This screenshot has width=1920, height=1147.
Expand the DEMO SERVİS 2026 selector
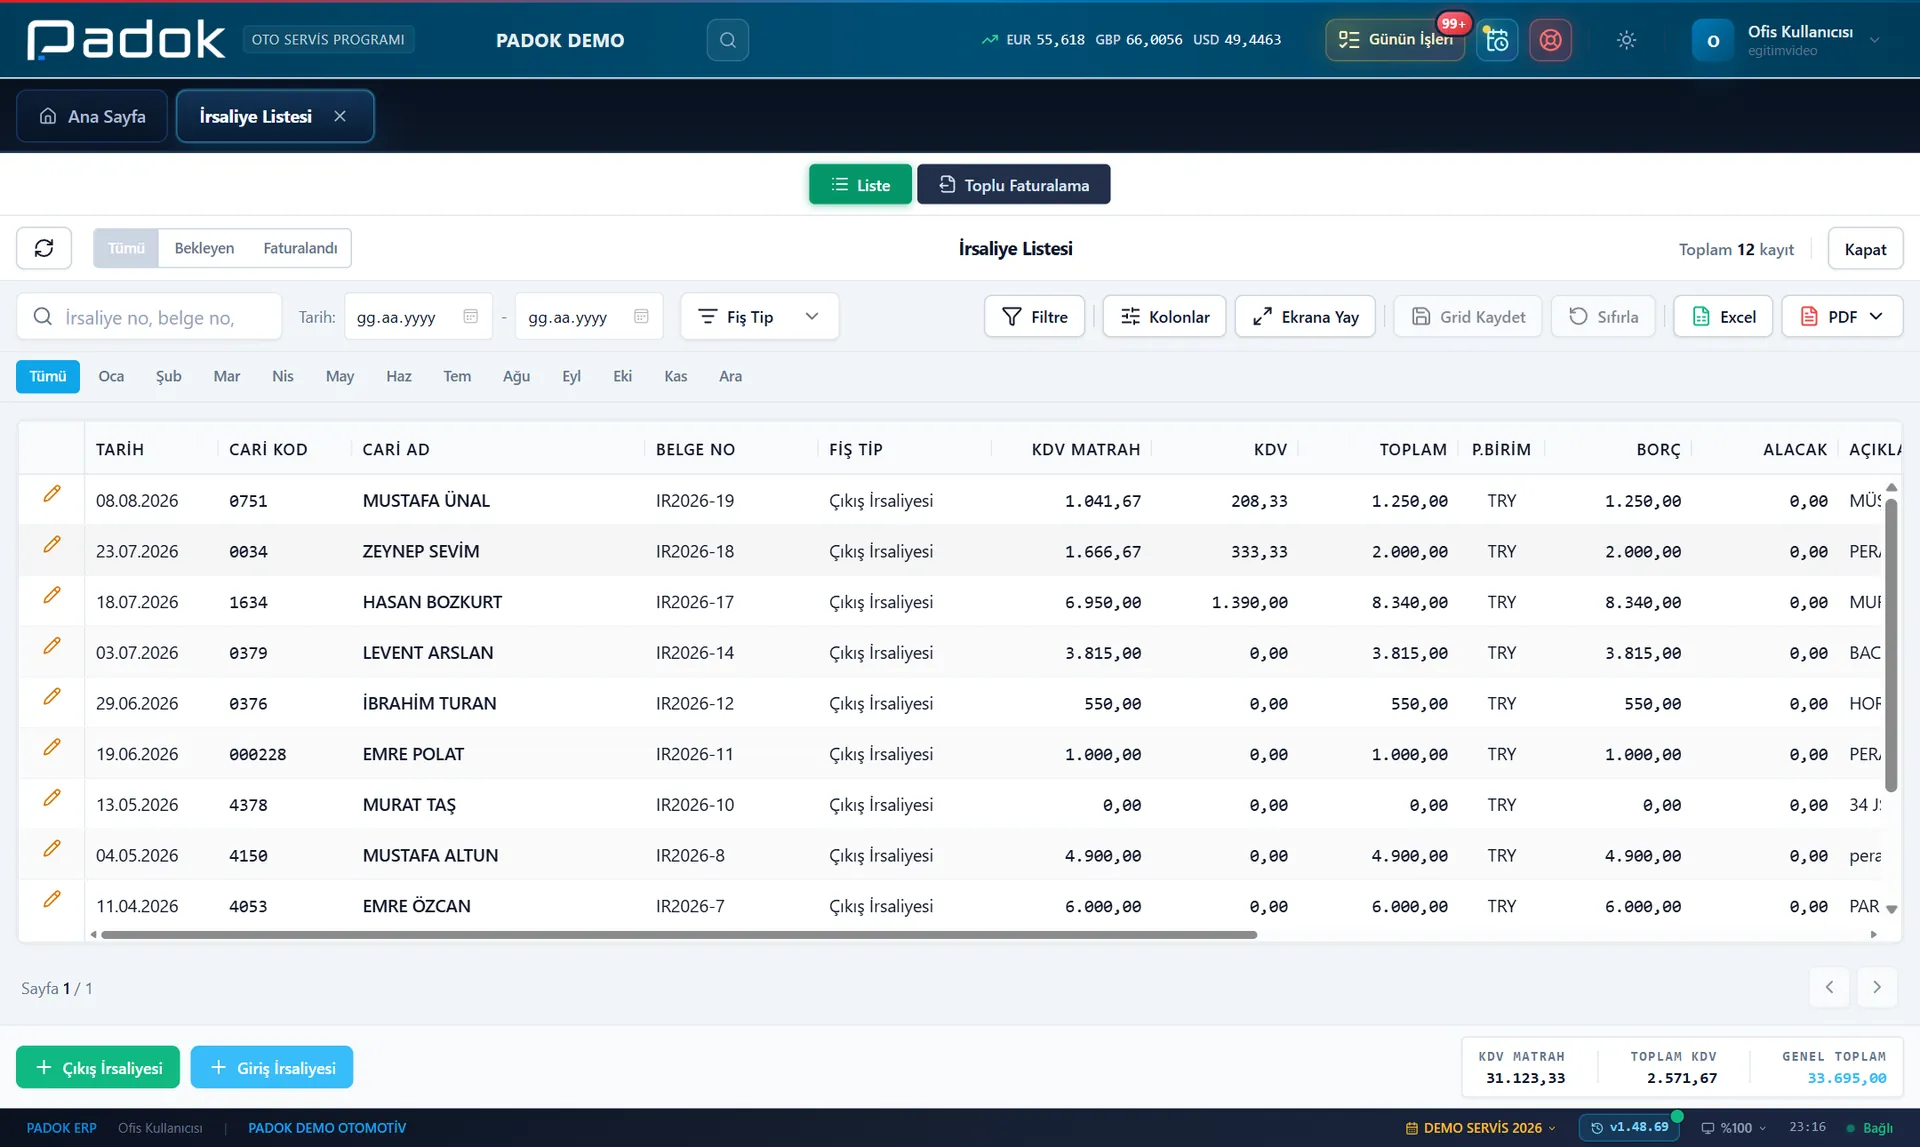[x=1480, y=1128]
